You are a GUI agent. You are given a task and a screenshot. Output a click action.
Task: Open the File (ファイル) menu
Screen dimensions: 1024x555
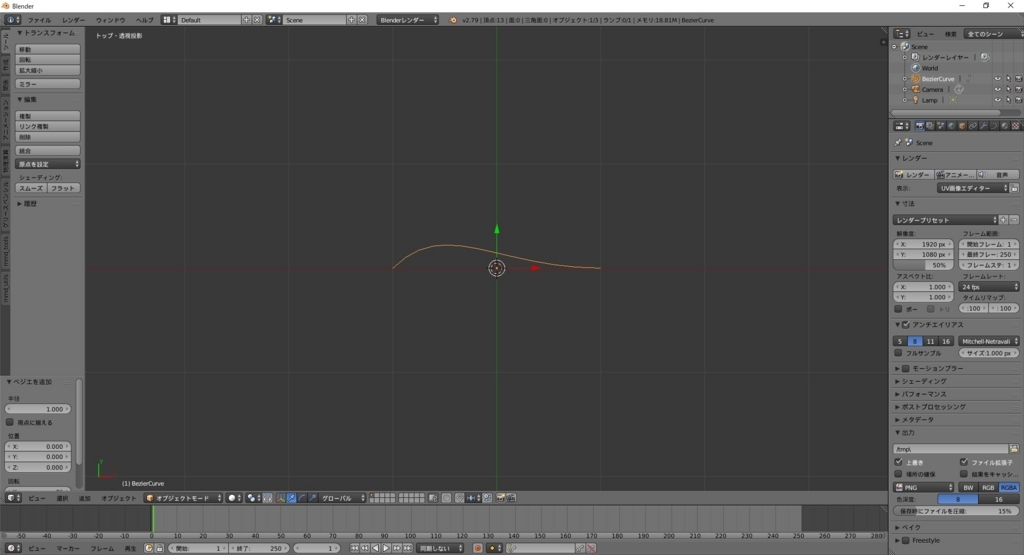[39, 20]
